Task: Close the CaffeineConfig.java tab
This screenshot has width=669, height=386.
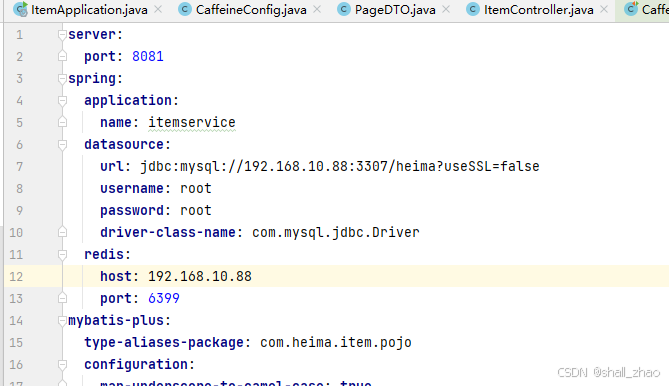Action: pyautogui.click(x=317, y=9)
